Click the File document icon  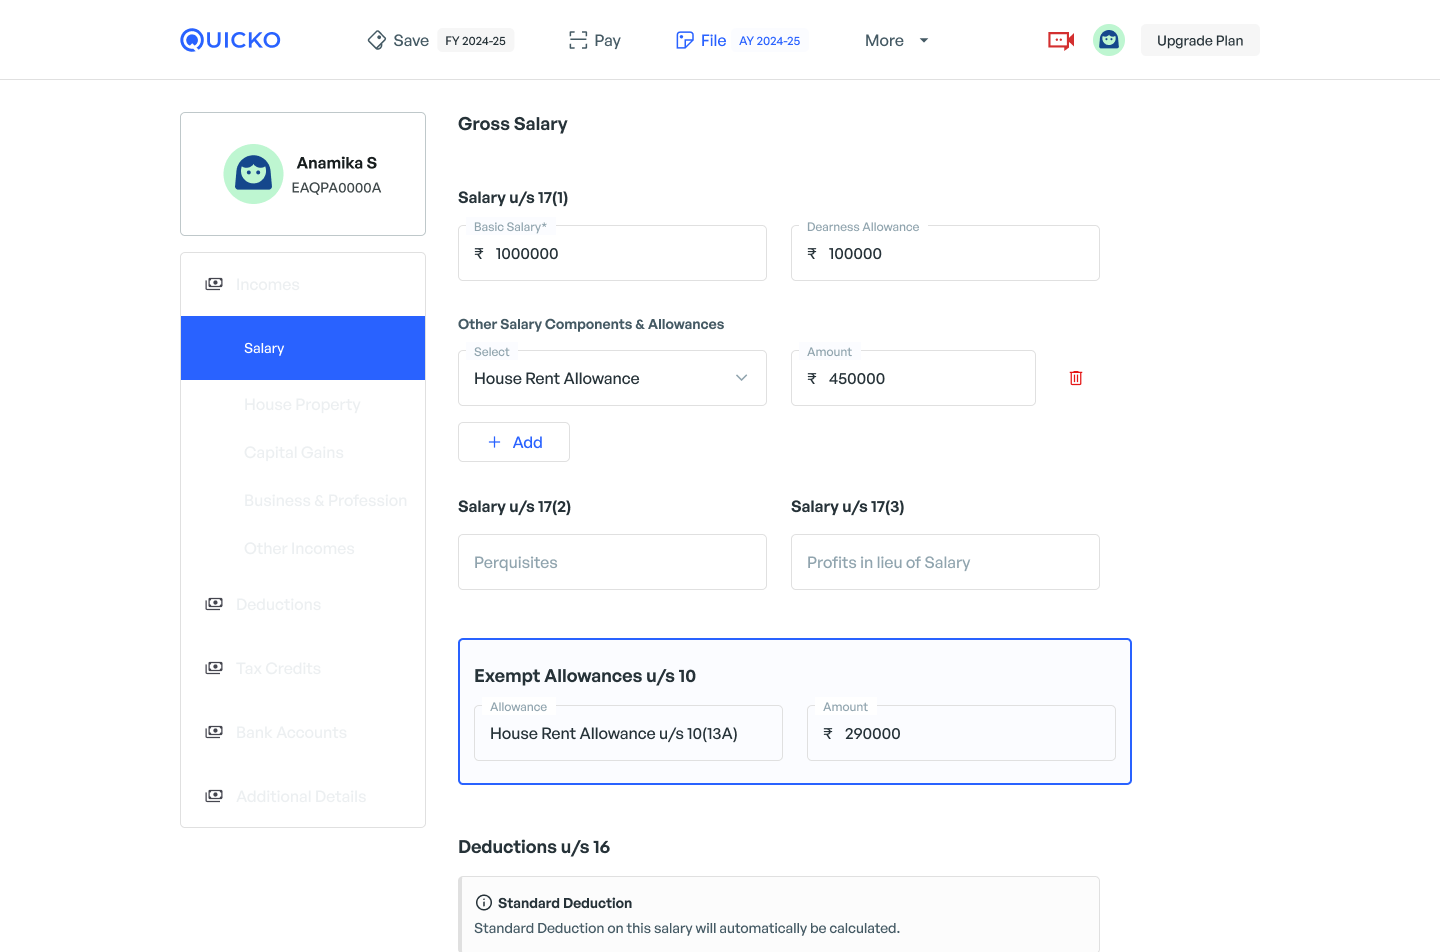pyautogui.click(x=685, y=40)
